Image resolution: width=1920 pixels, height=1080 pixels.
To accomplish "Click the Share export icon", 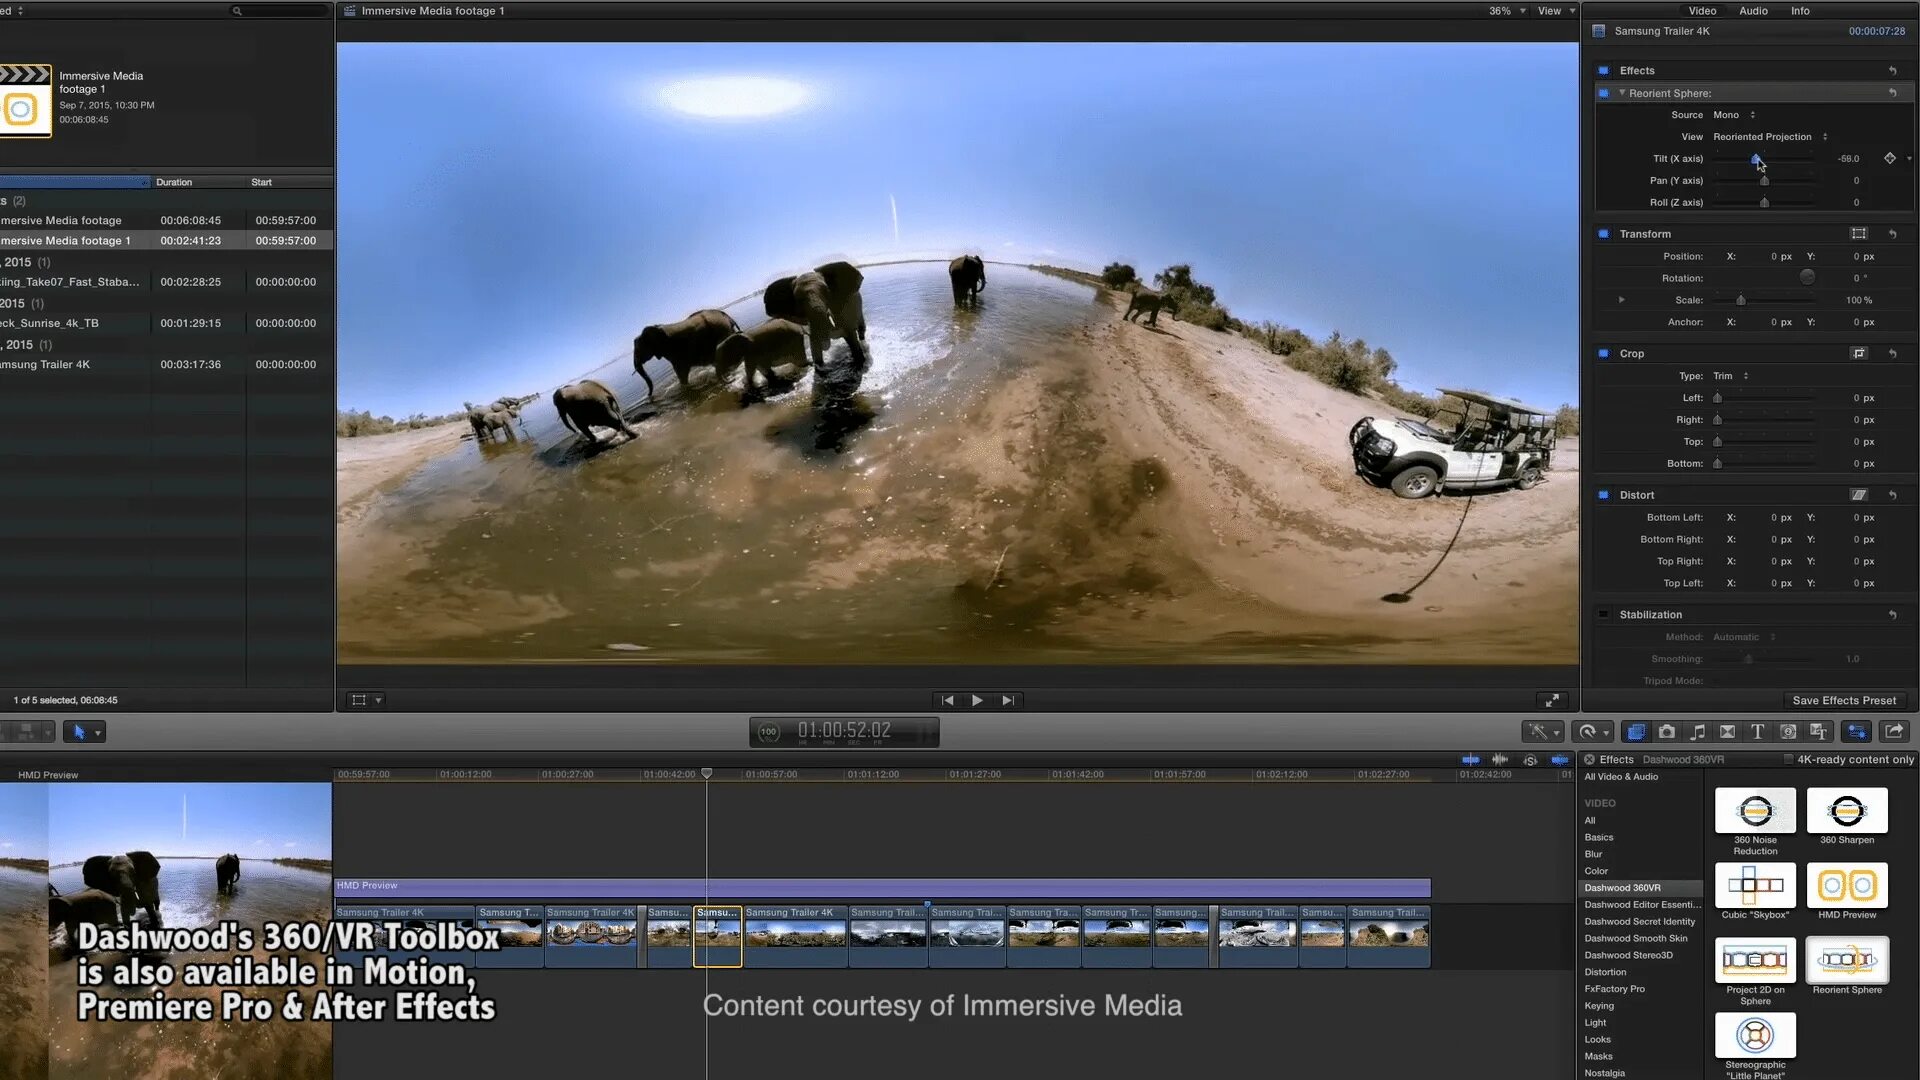I will pos(1894,732).
